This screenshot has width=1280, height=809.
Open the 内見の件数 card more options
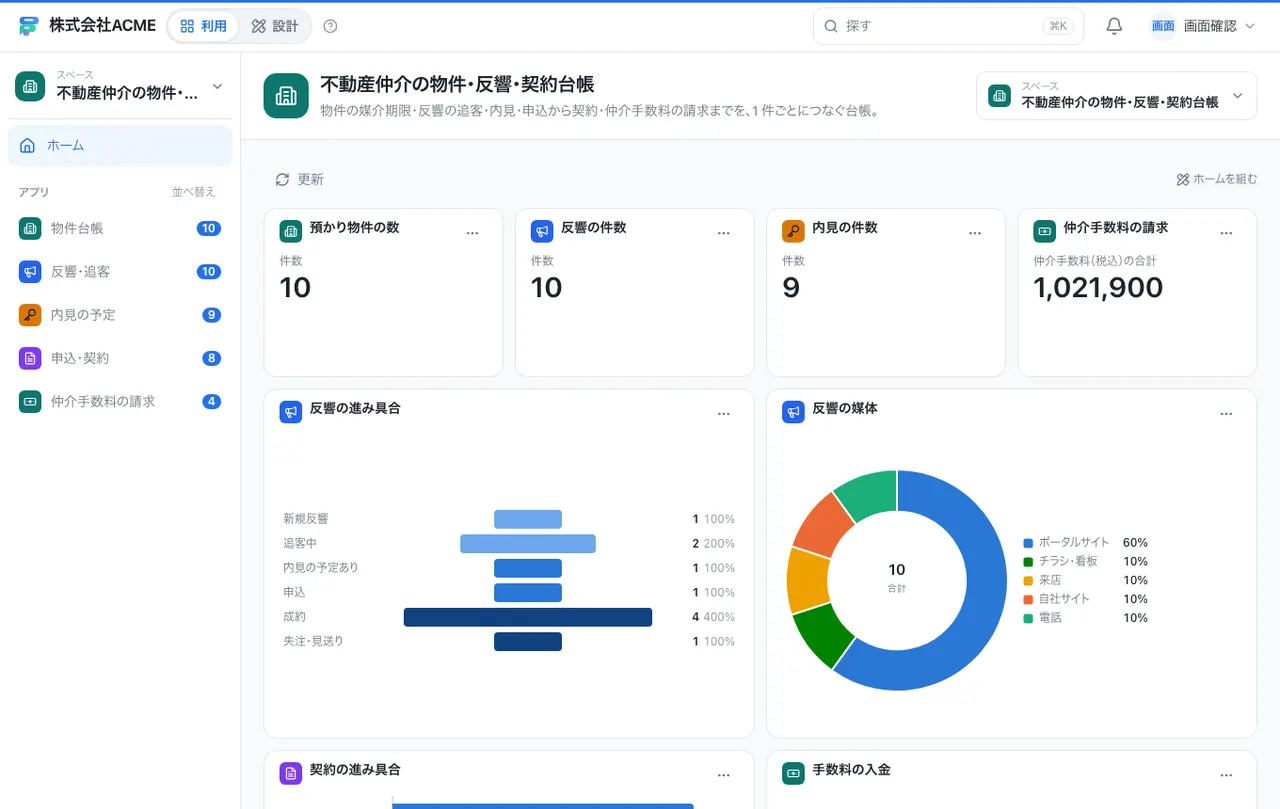click(975, 233)
